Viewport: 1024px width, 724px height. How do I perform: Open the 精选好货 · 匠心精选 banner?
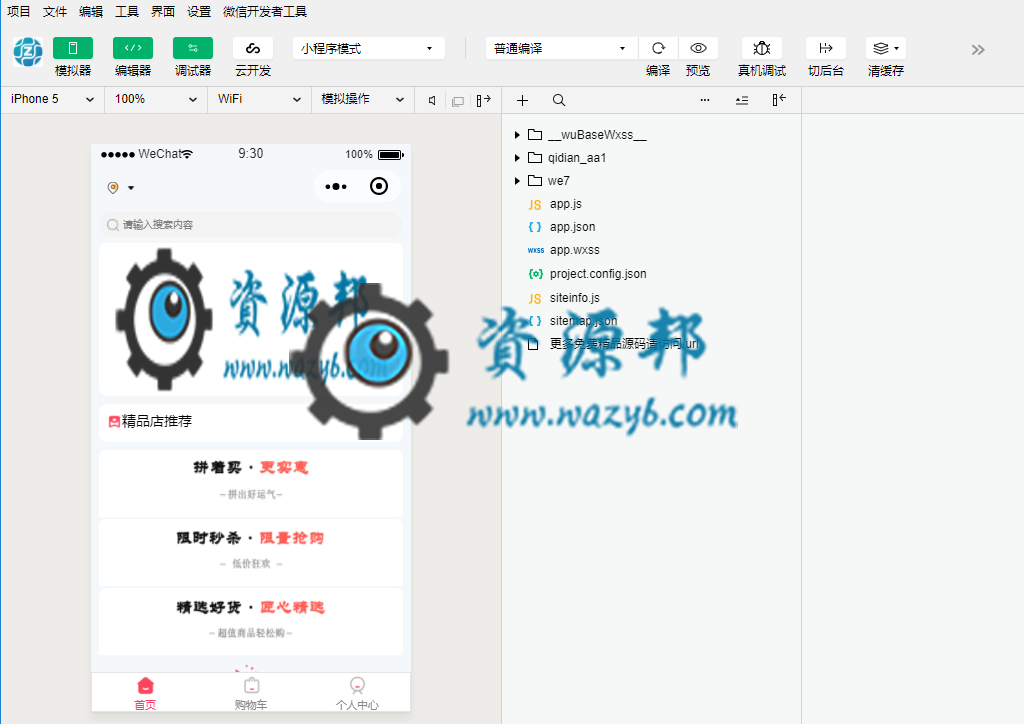(251, 622)
